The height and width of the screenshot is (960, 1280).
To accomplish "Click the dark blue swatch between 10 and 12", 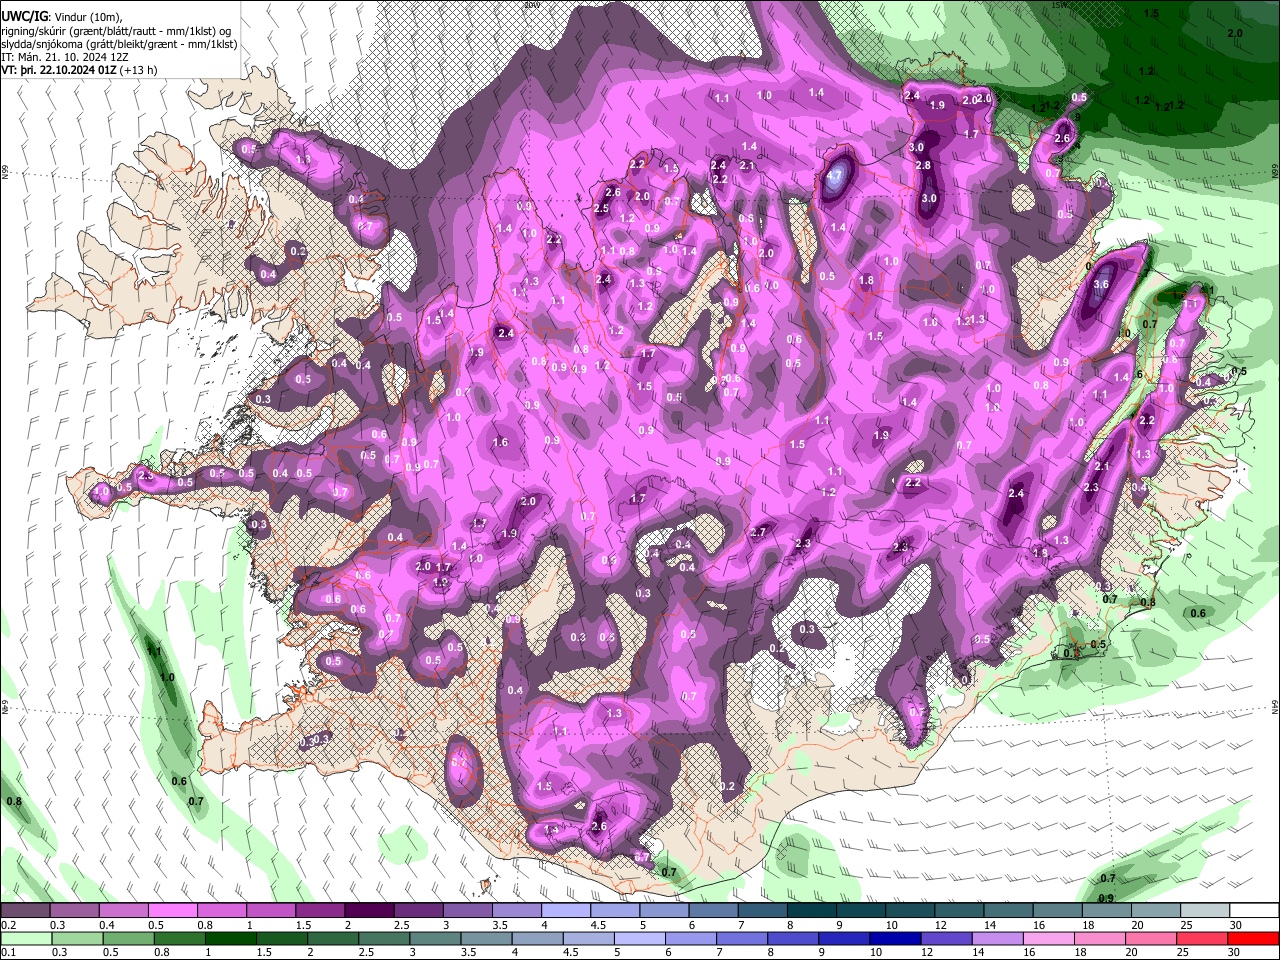I will point(894,938).
